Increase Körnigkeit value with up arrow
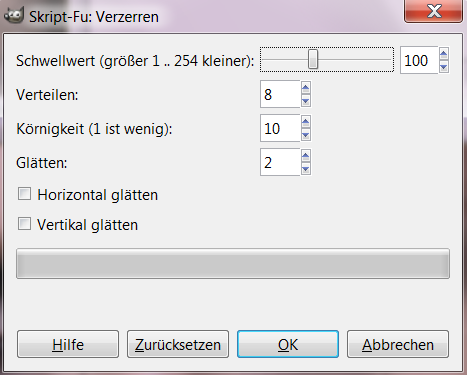Image resolution: width=467 pixels, height=375 pixels. pos(305,122)
